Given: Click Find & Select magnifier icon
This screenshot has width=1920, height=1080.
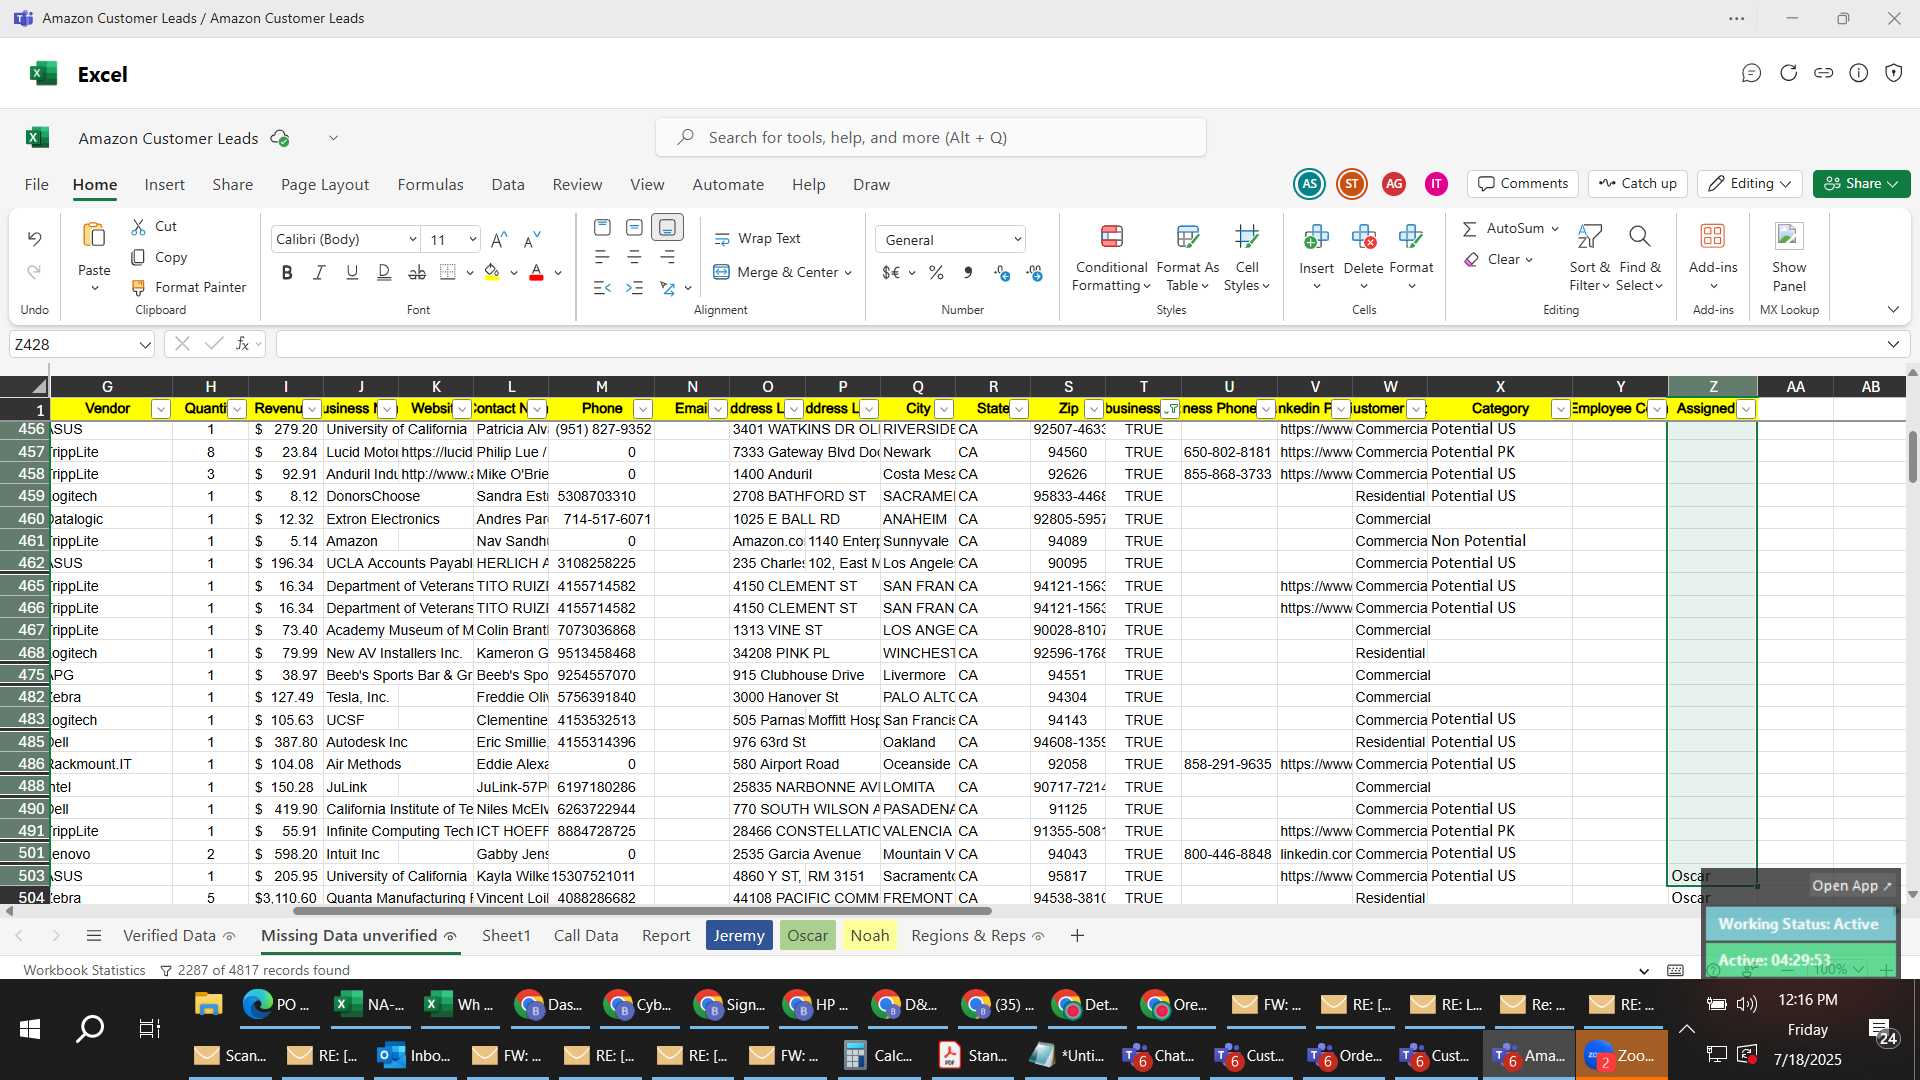Looking at the screenshot, I should click(x=1639, y=236).
